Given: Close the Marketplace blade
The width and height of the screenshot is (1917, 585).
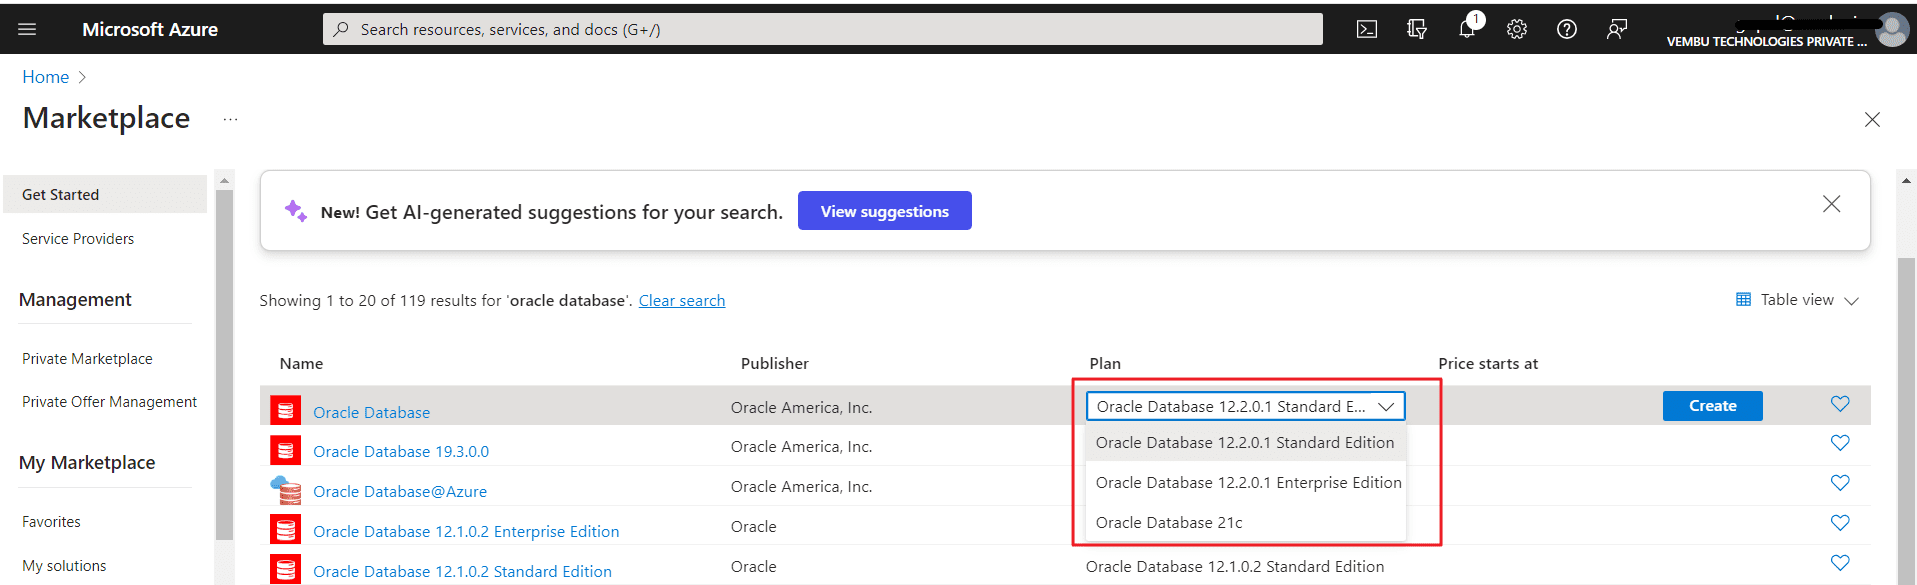Looking at the screenshot, I should 1873,120.
